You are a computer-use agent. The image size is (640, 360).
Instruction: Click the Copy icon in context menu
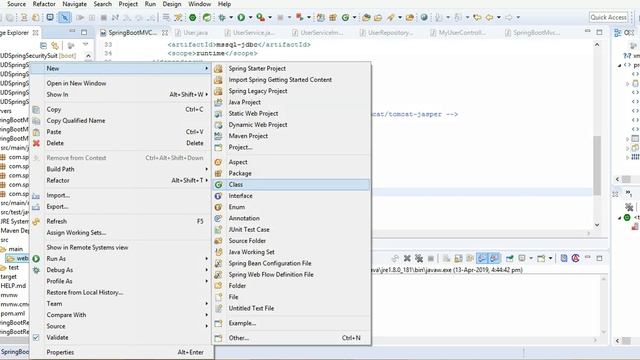coord(36,109)
